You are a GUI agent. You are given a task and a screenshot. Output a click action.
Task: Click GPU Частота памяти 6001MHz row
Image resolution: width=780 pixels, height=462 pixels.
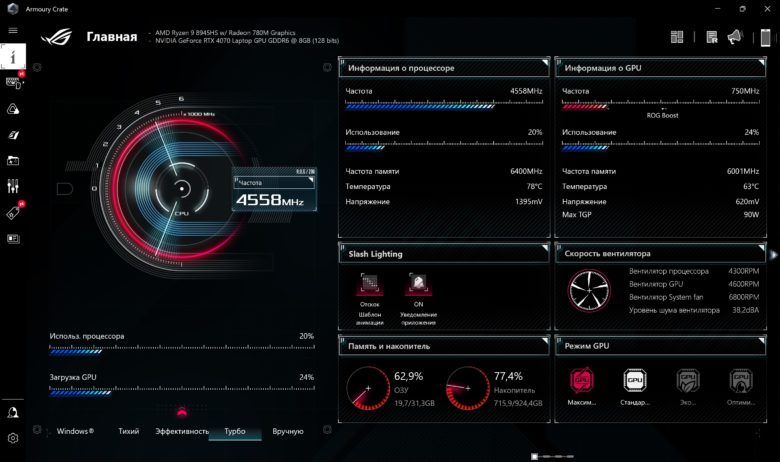pyautogui.click(x=661, y=171)
